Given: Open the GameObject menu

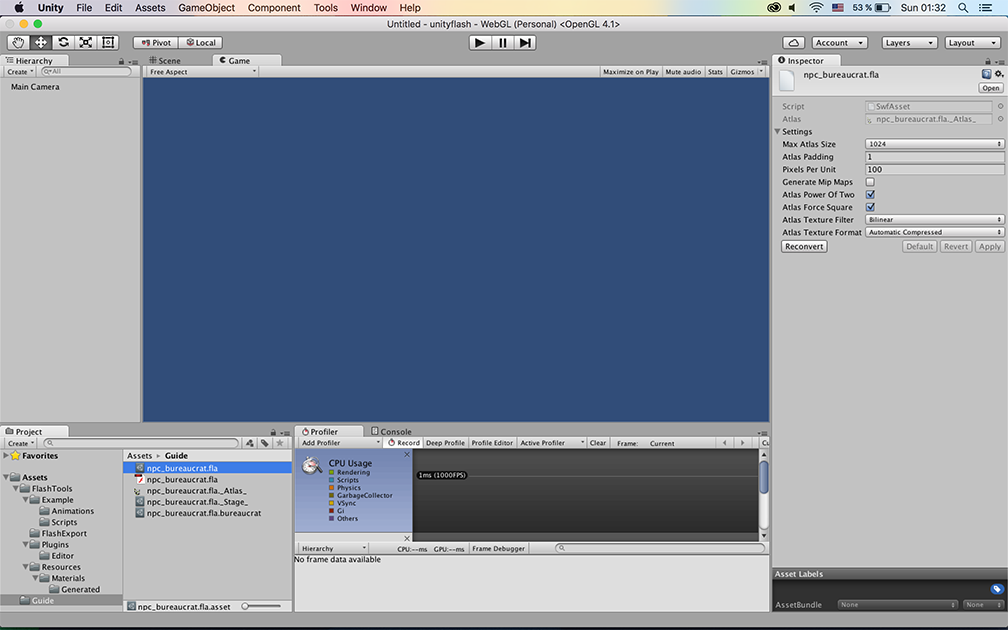Looking at the screenshot, I should click(x=206, y=8).
